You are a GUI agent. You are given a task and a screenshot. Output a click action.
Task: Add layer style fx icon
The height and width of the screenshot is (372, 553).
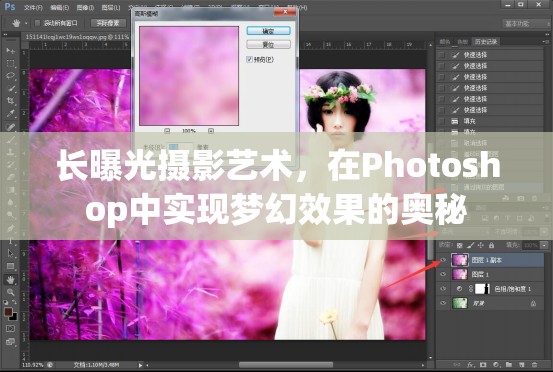coord(470,365)
